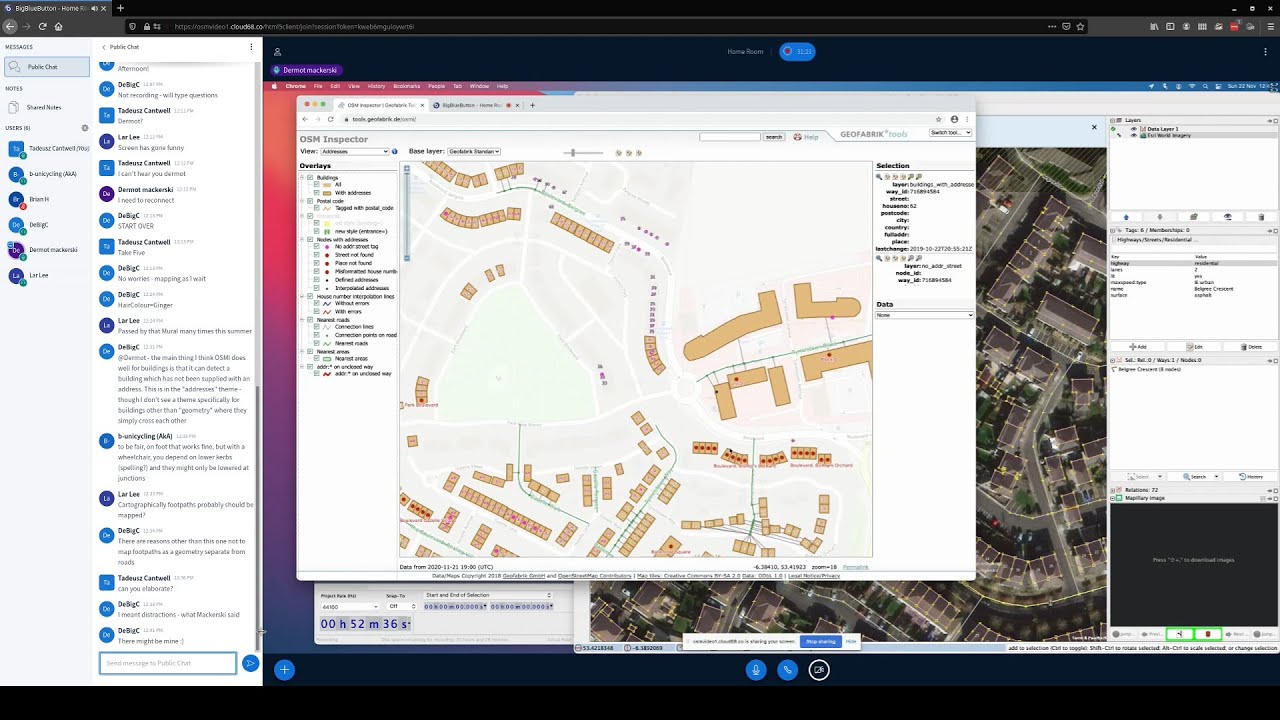This screenshot has width=1280, height=720.
Task: Toggle the share webcam button
Action: [819, 670]
